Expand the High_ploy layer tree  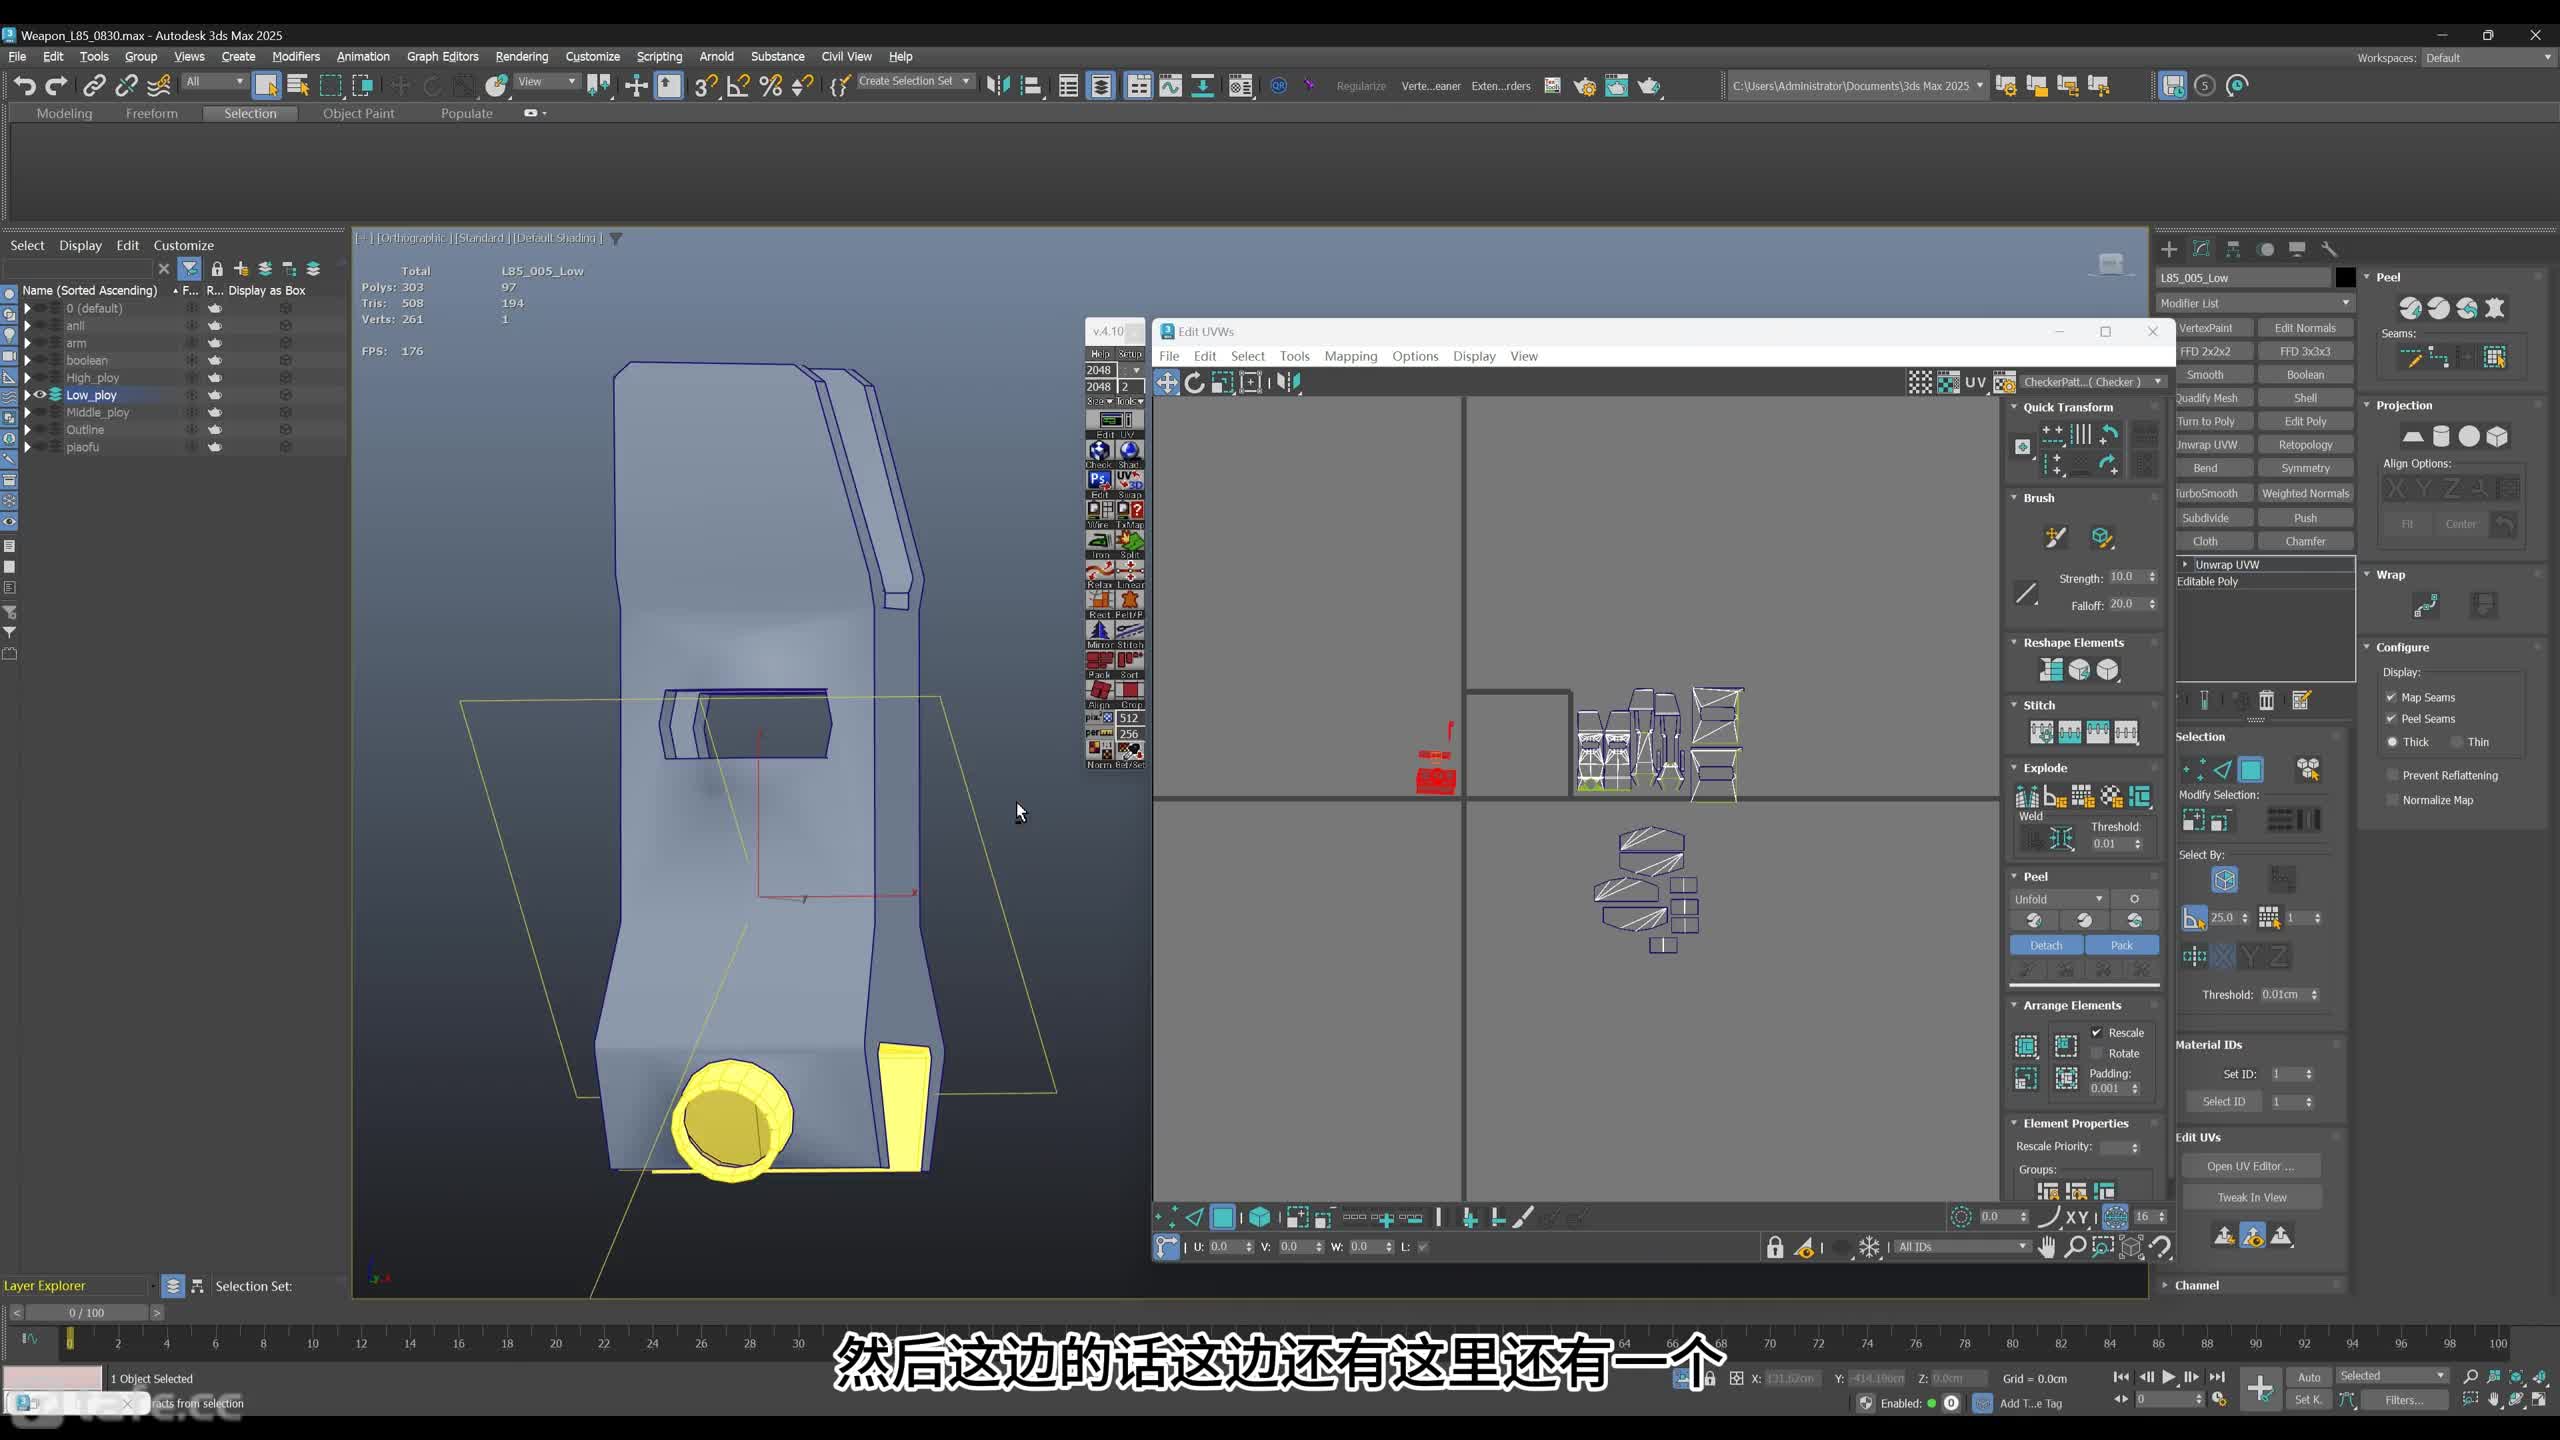[27, 378]
